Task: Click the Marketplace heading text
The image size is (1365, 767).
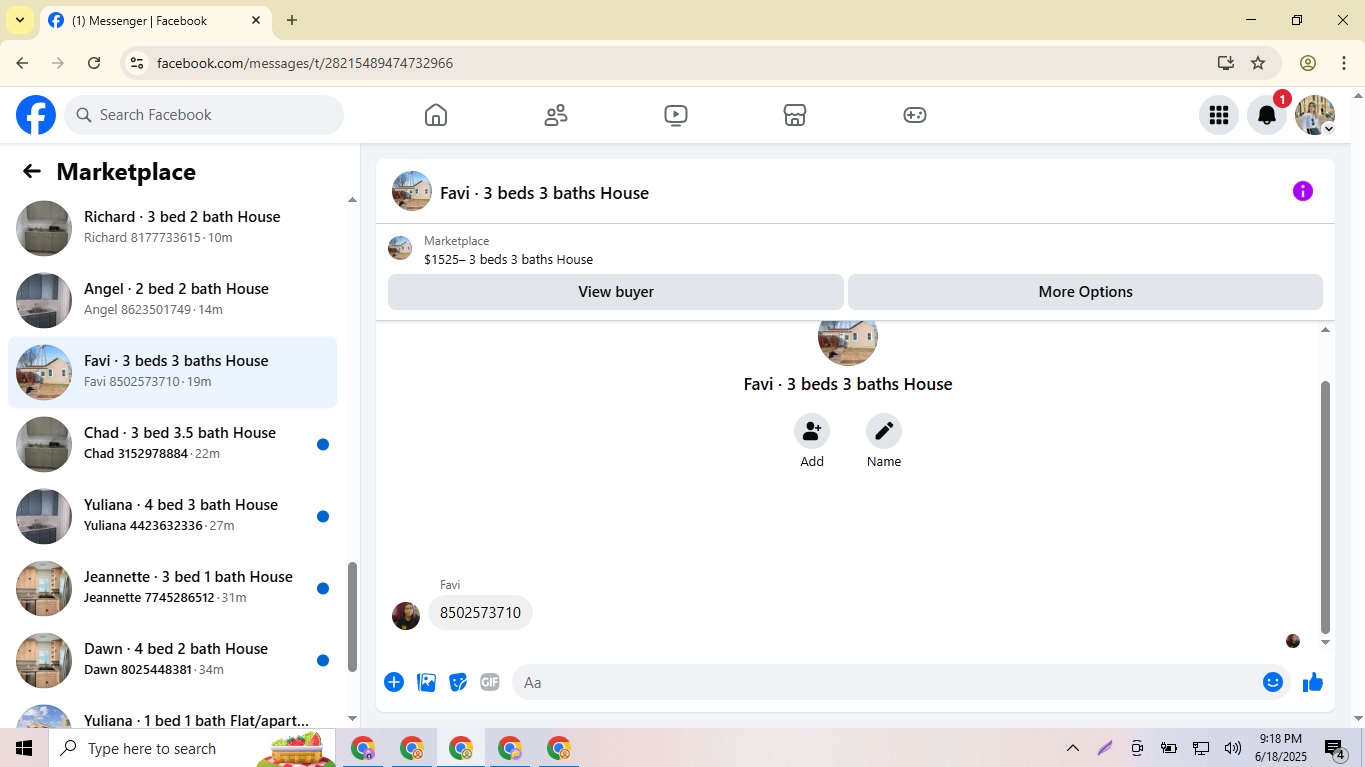Action: pos(126,172)
